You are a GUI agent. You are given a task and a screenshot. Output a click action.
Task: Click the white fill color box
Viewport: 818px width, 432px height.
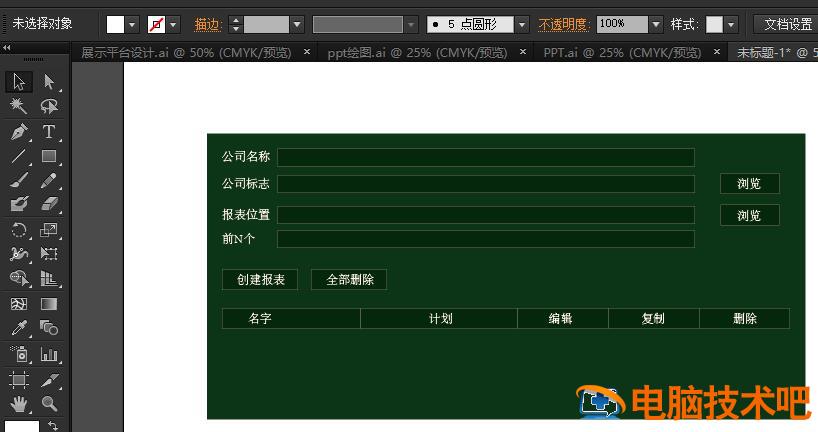tap(116, 24)
